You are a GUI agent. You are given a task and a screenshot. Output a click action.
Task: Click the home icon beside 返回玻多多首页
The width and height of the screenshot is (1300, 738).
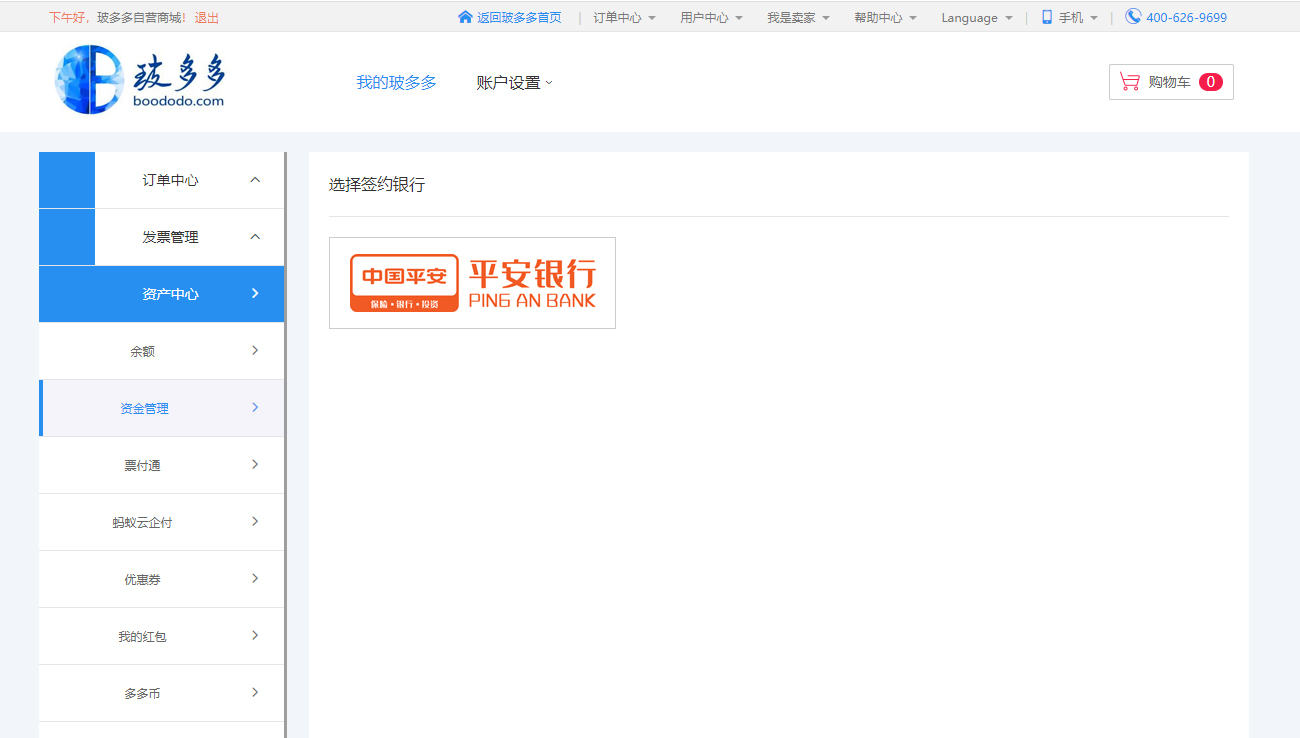point(465,17)
